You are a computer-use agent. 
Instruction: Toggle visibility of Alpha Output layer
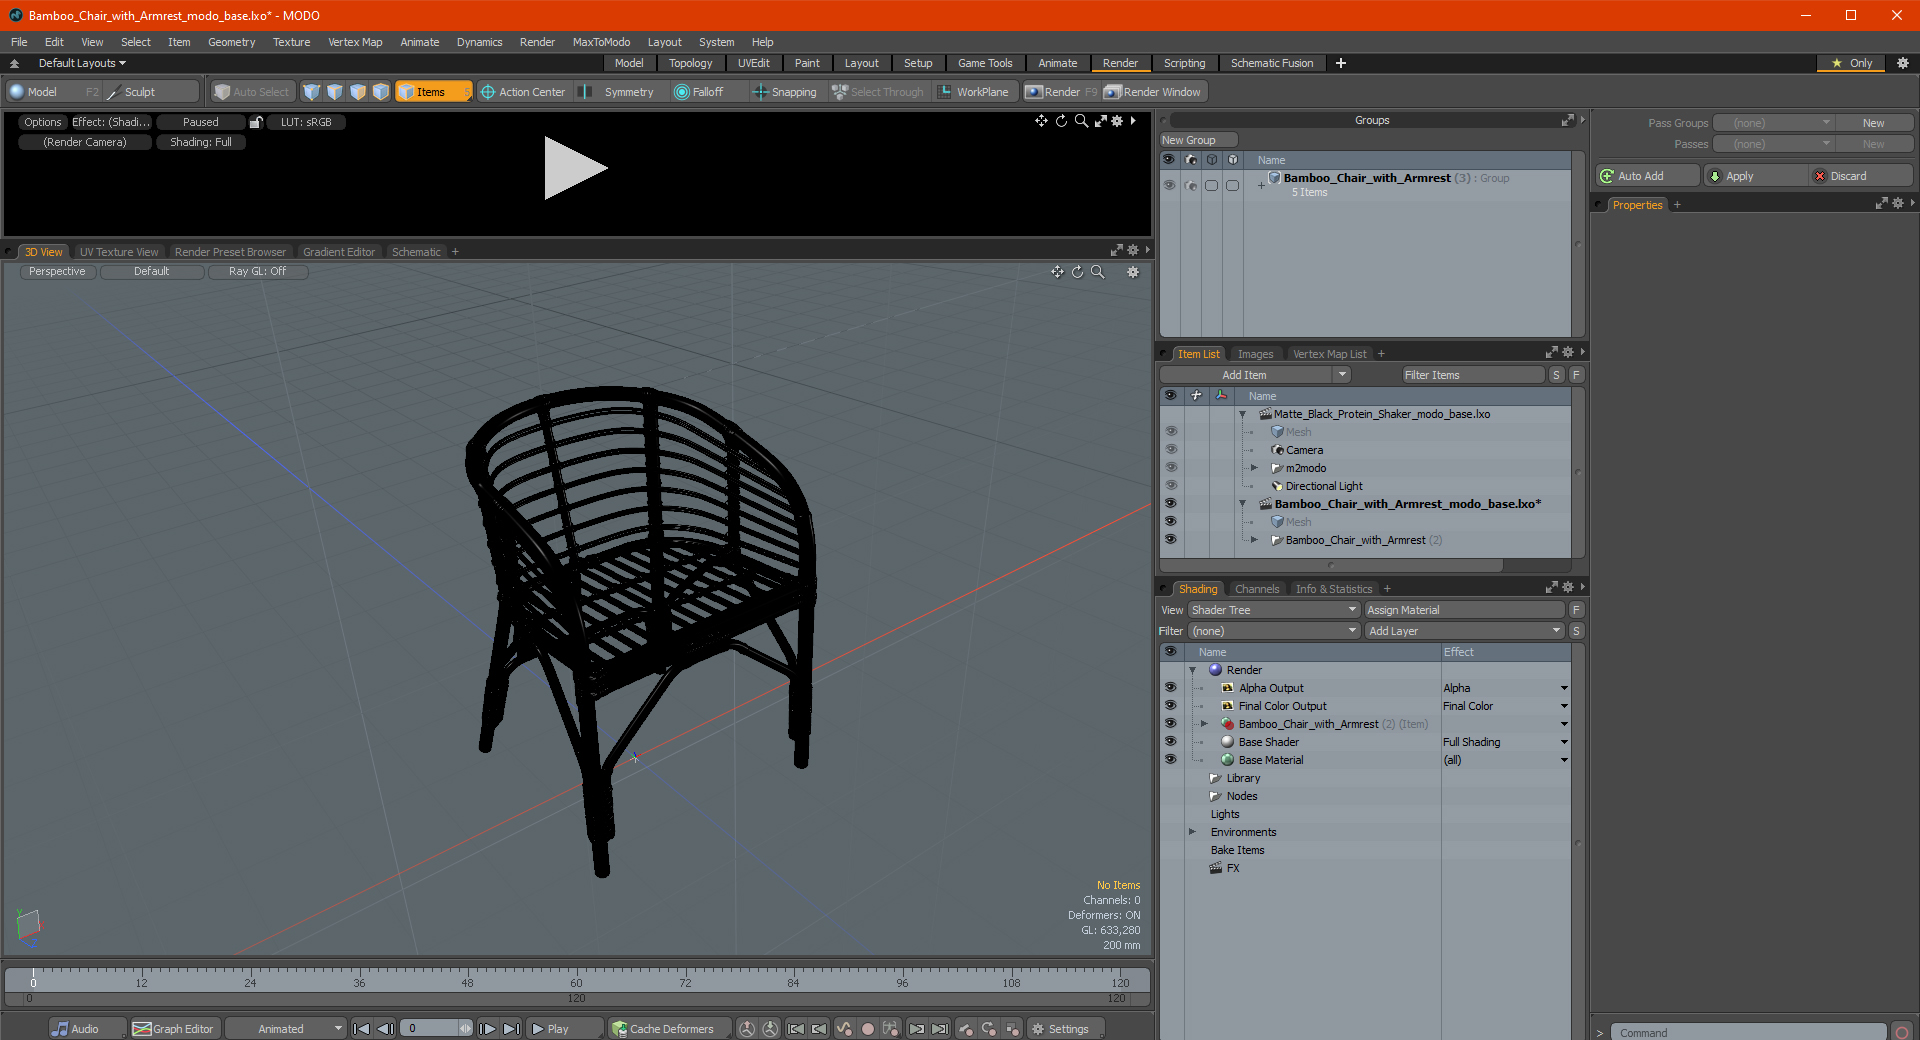(x=1170, y=688)
